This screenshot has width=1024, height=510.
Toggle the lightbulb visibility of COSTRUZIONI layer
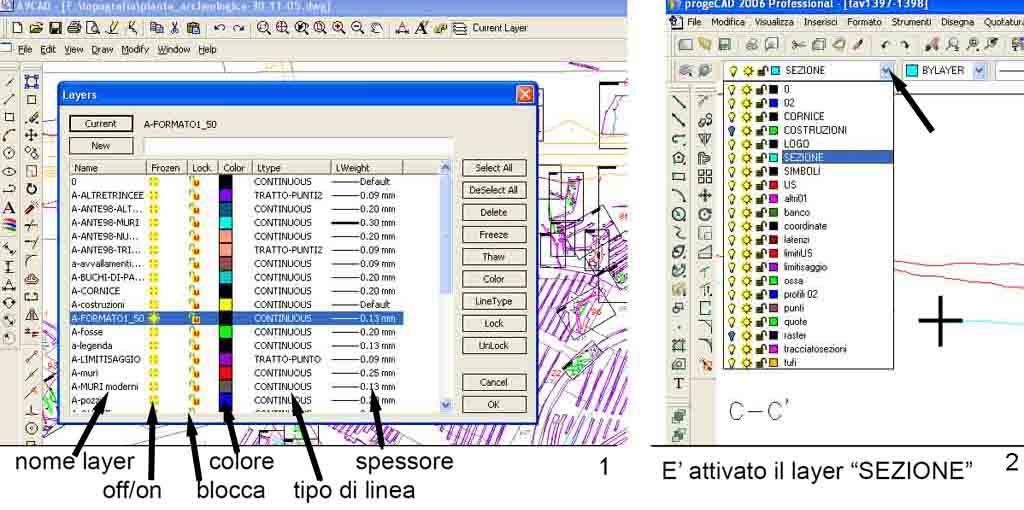[733, 130]
